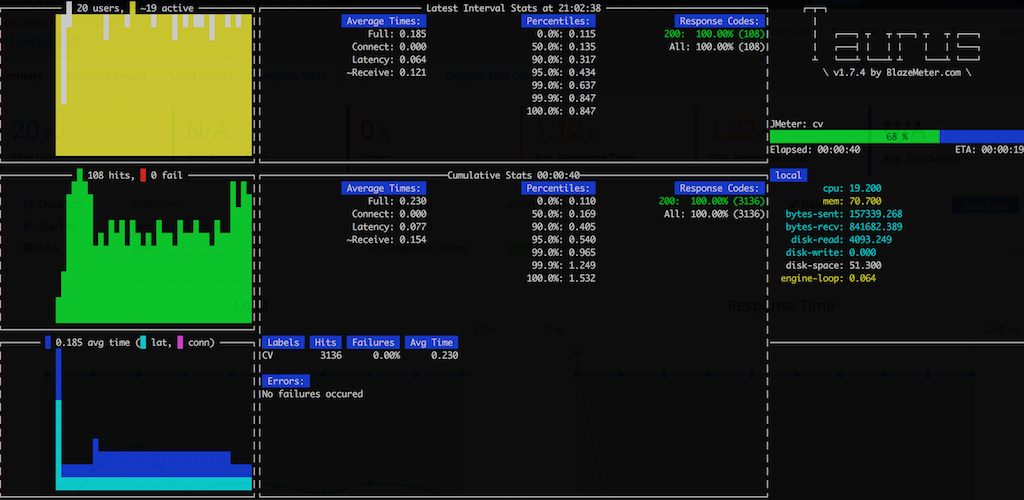Click the '100.0%: 1.532' percentile row
1024x500 pixels.
[561, 278]
